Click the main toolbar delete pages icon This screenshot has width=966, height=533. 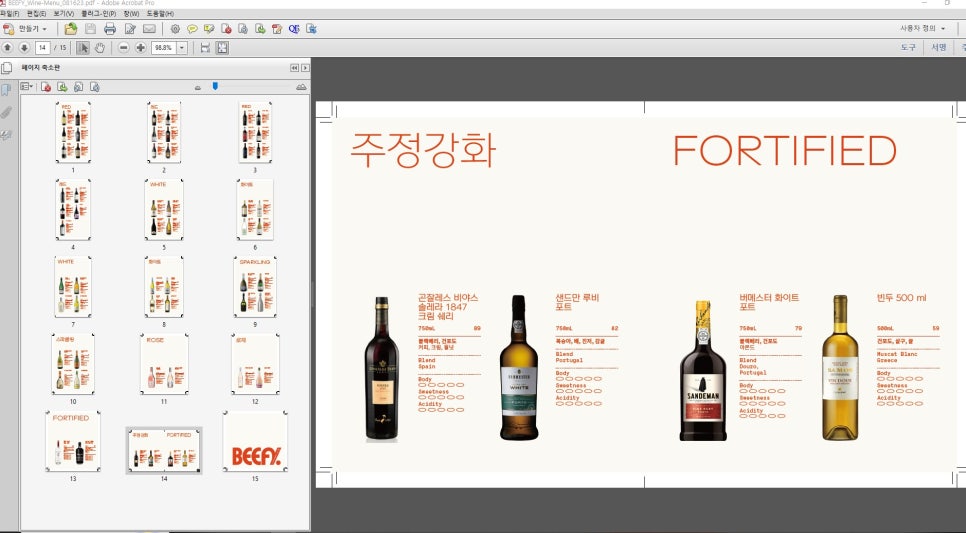(x=226, y=29)
